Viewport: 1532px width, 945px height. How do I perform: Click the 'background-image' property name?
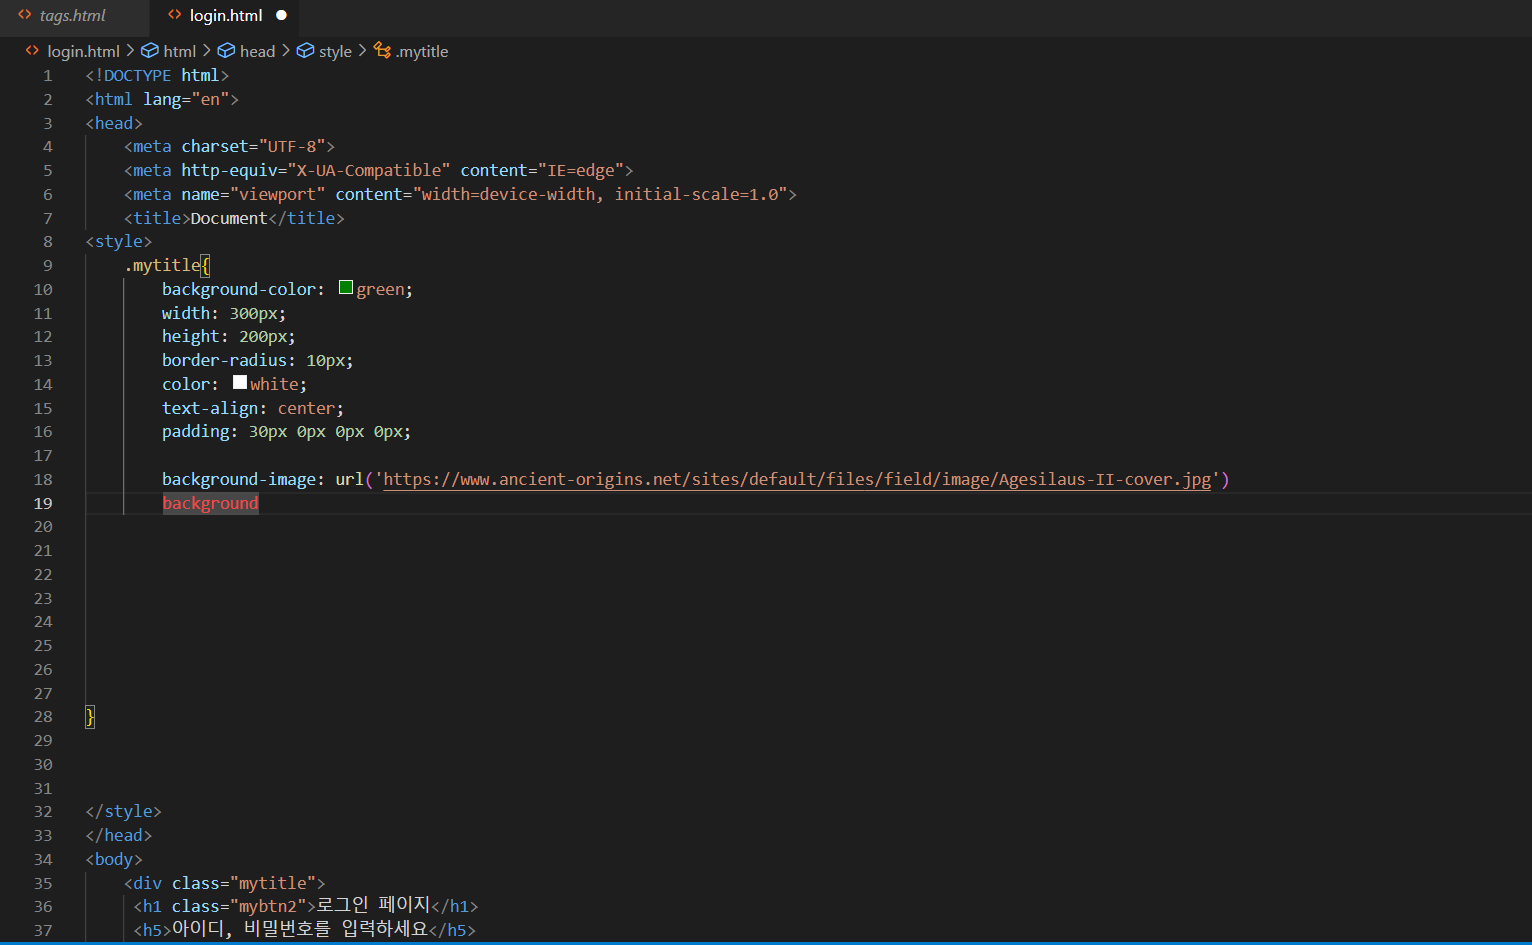pos(239,480)
